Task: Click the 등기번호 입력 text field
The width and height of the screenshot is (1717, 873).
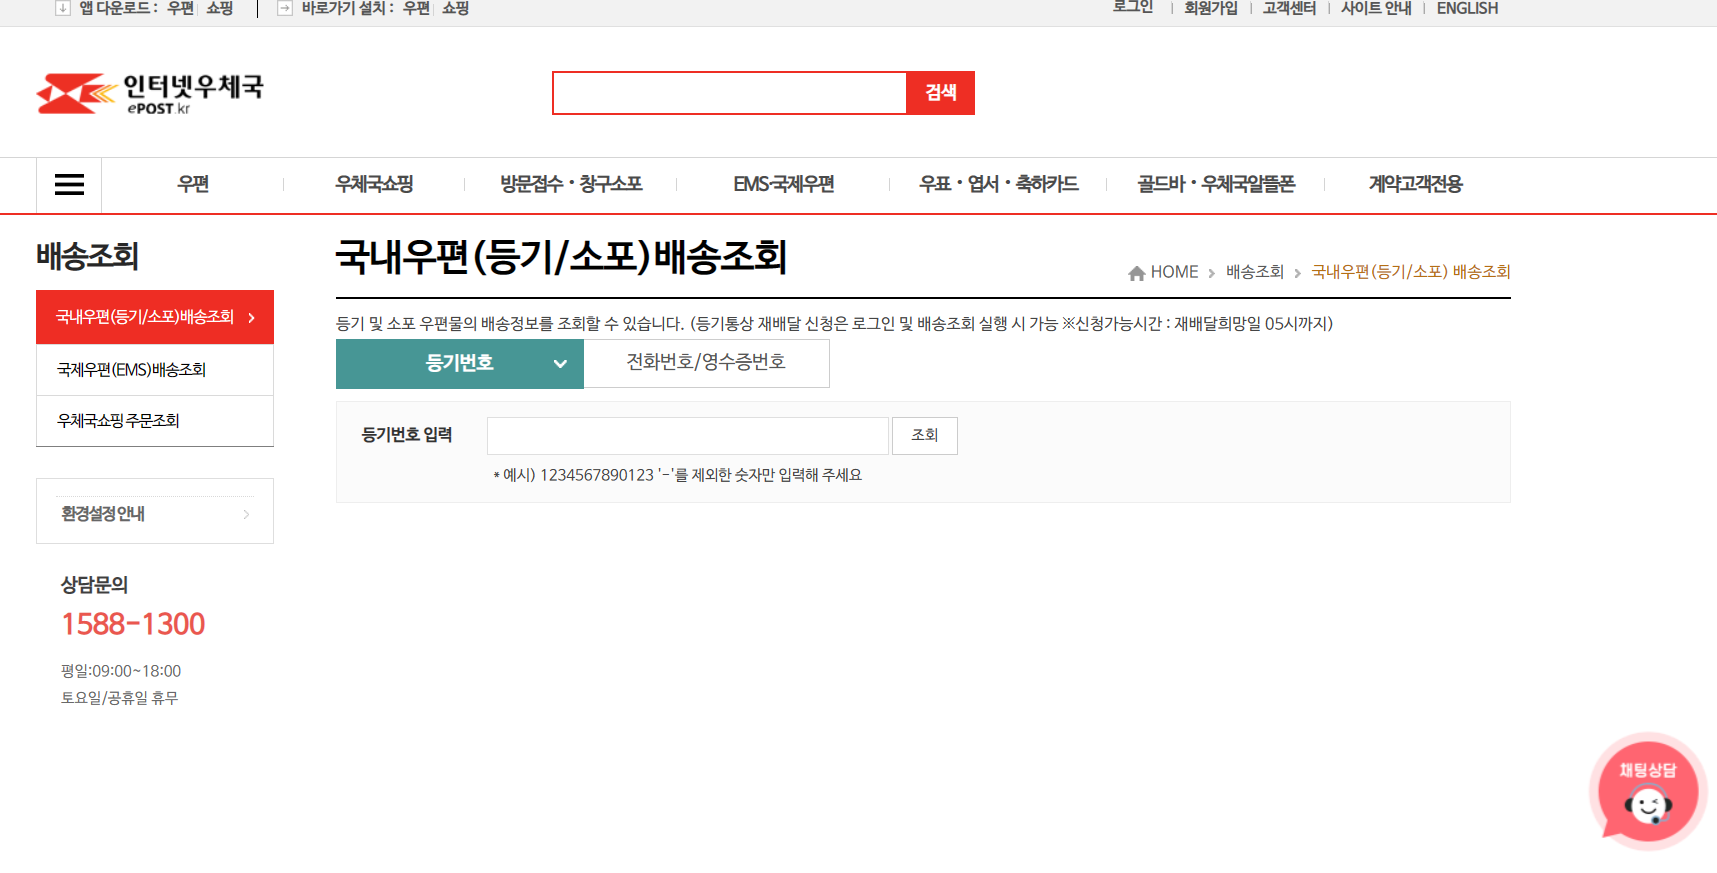Action: 688,436
